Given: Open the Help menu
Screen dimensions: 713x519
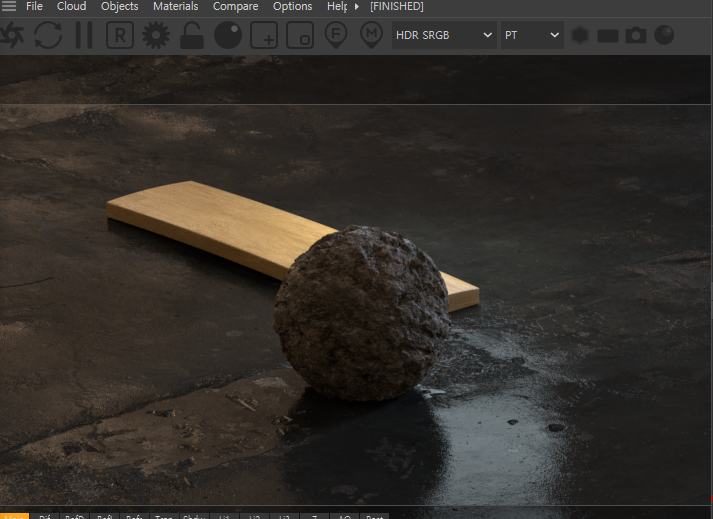Looking at the screenshot, I should 337,6.
